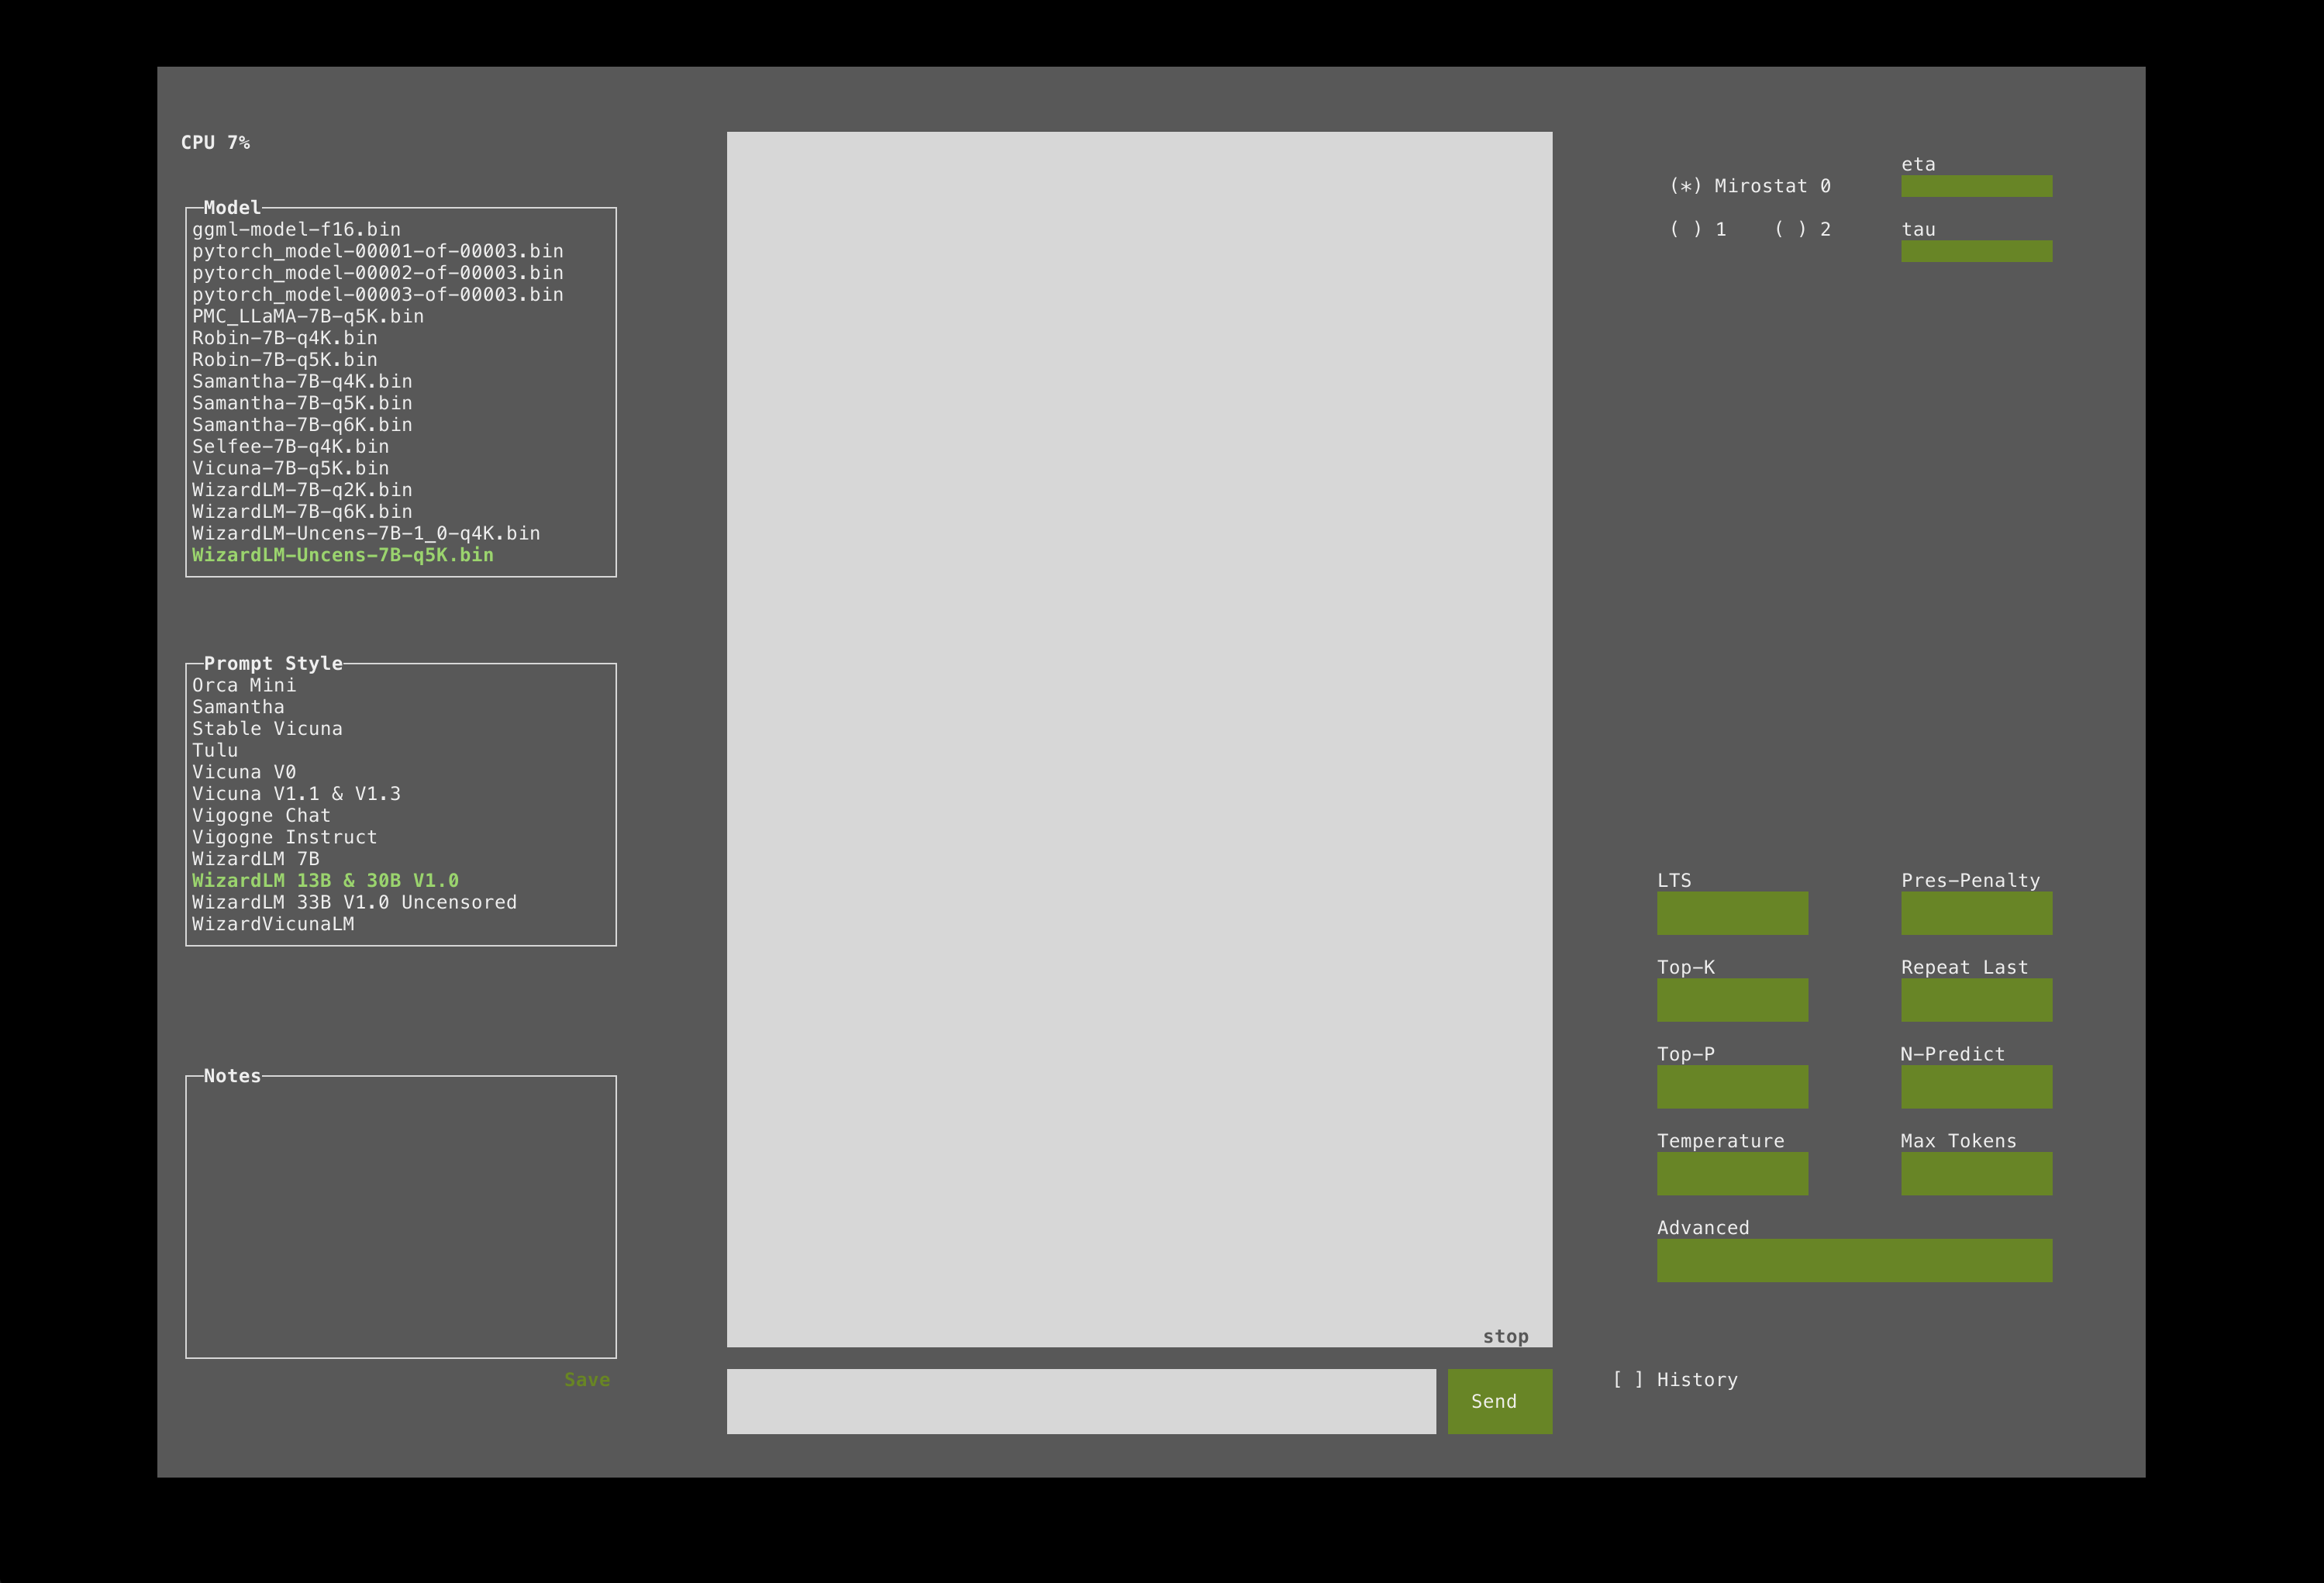Image resolution: width=2324 pixels, height=1583 pixels.
Task: Pick WizardVicunaLM prompt style
Action: coord(273,924)
